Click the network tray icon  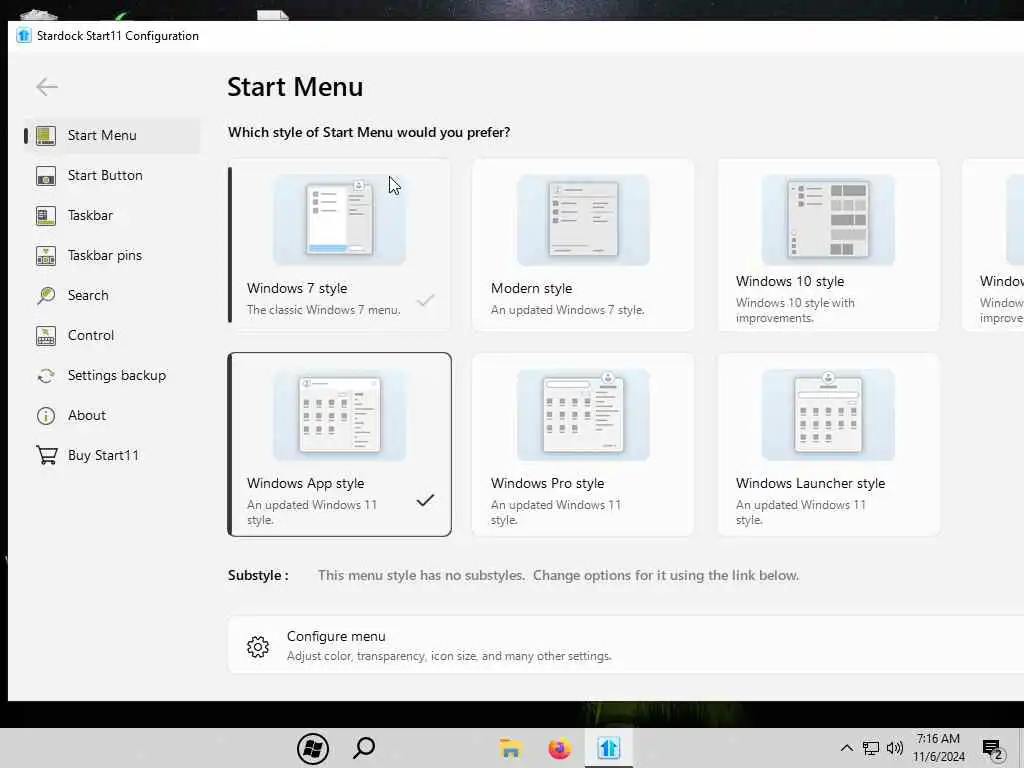point(871,748)
